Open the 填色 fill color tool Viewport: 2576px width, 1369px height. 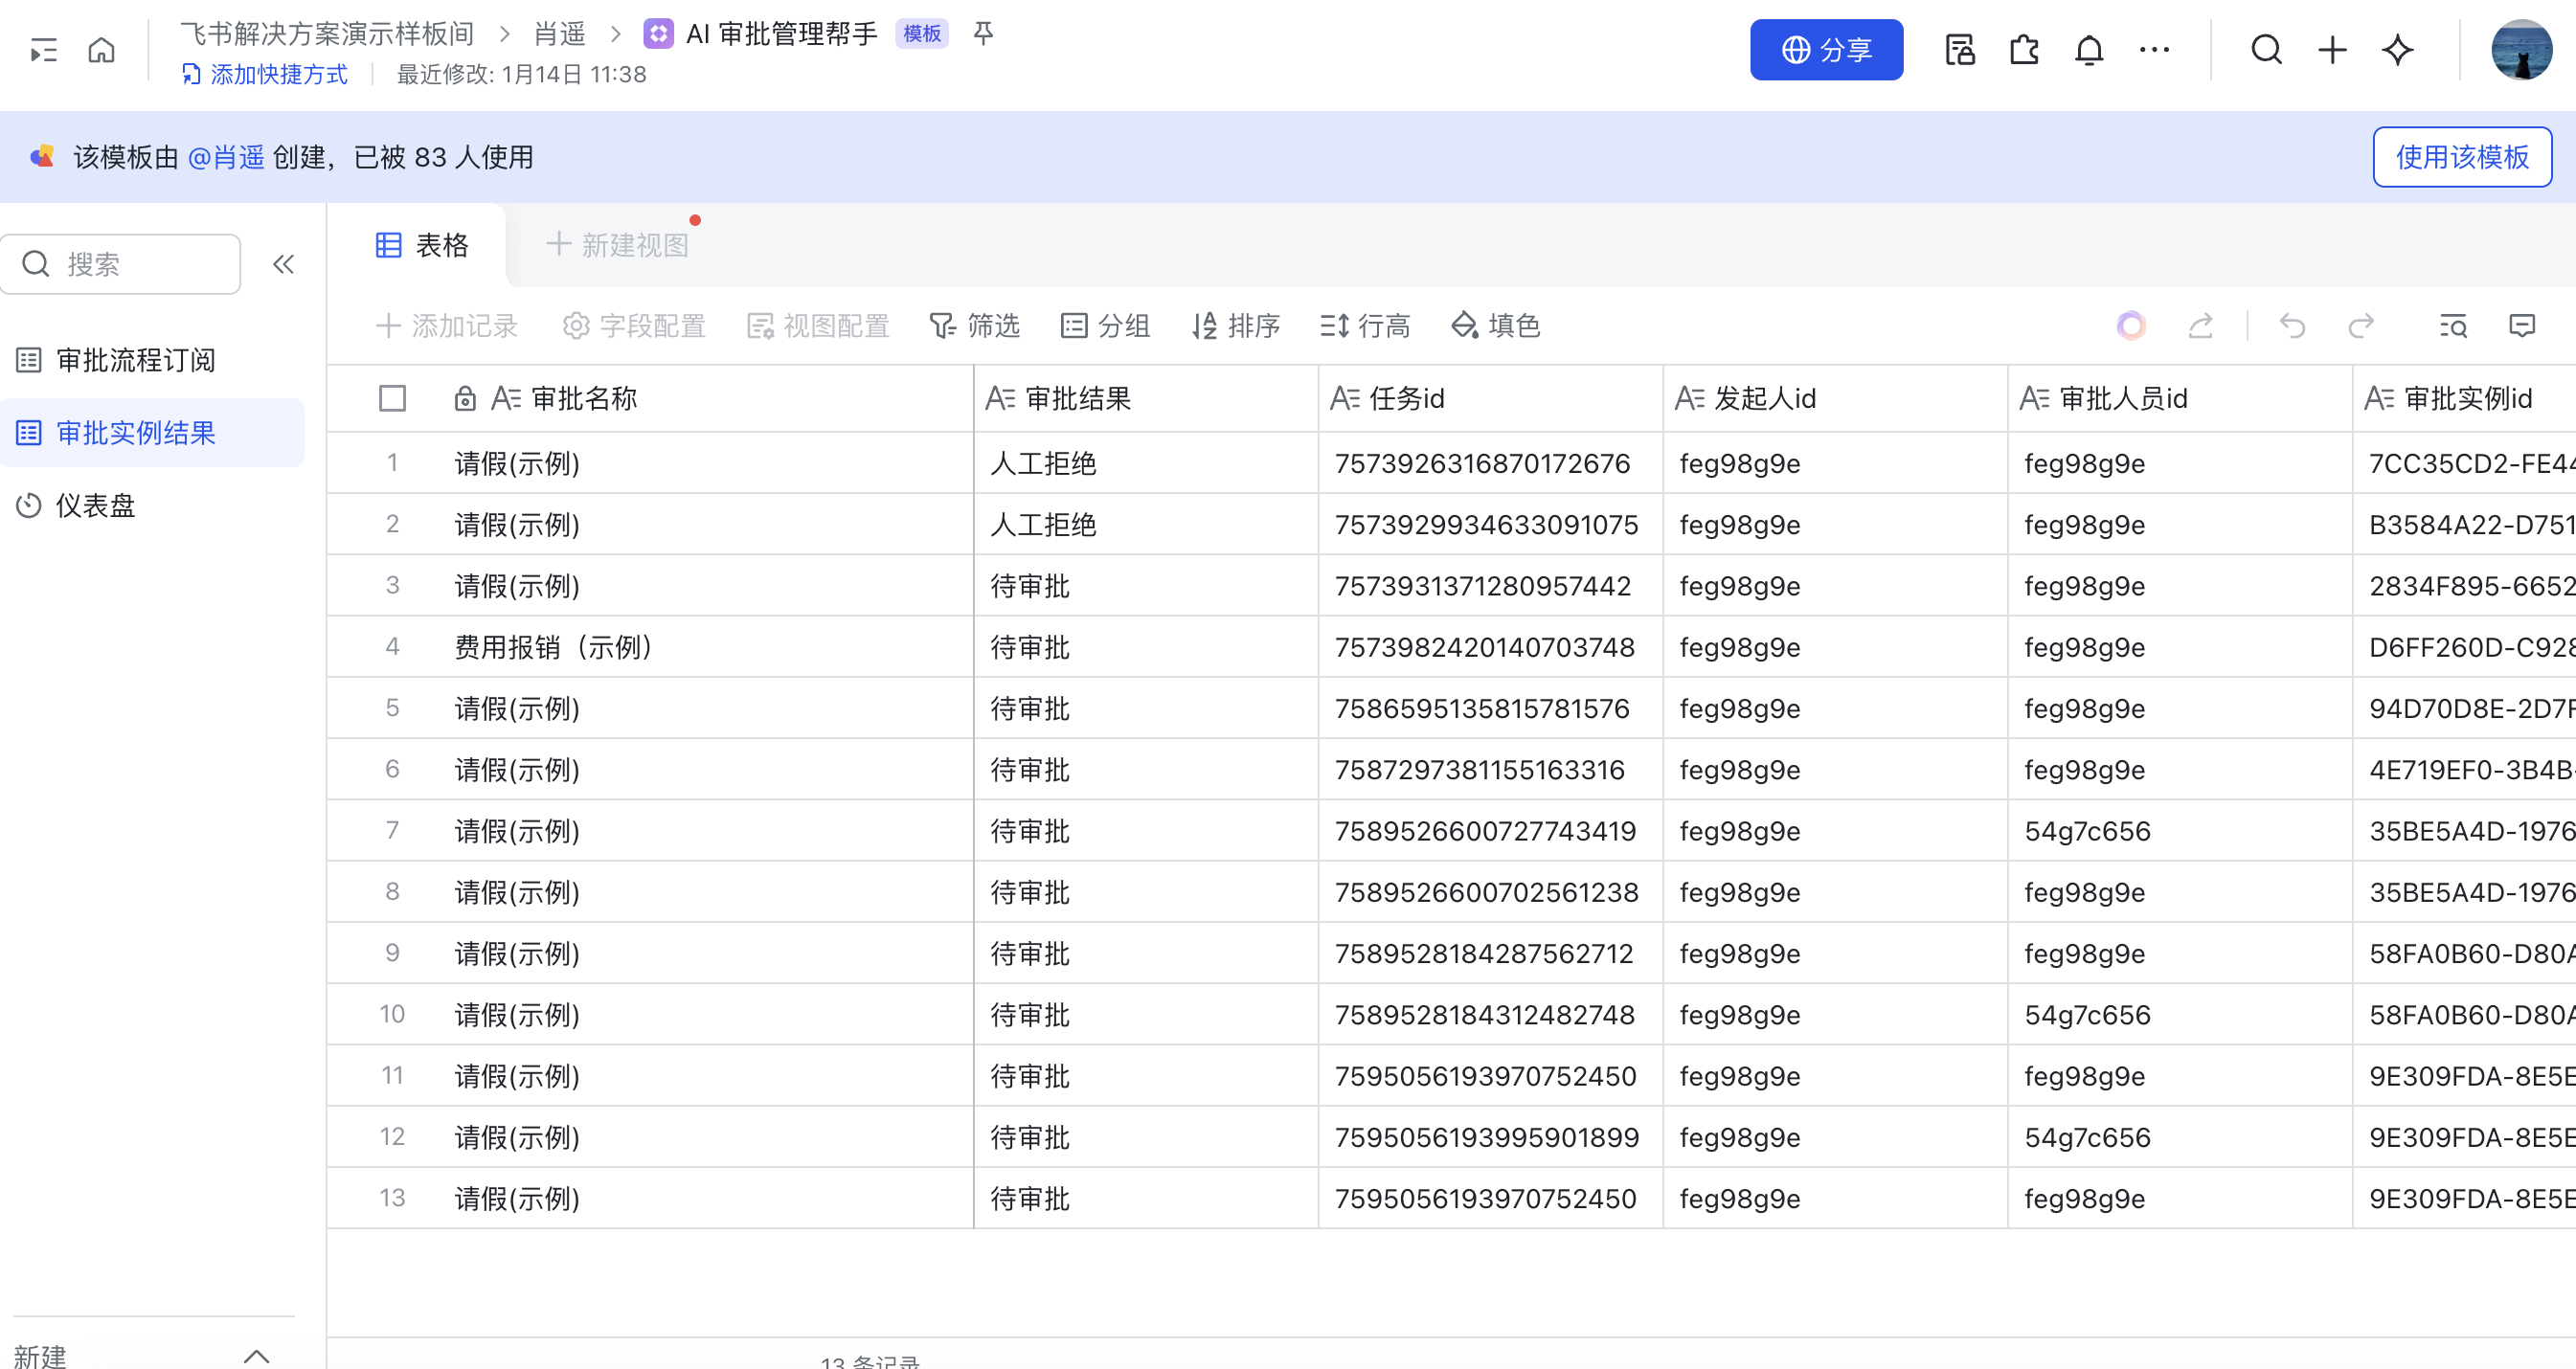tap(1495, 326)
